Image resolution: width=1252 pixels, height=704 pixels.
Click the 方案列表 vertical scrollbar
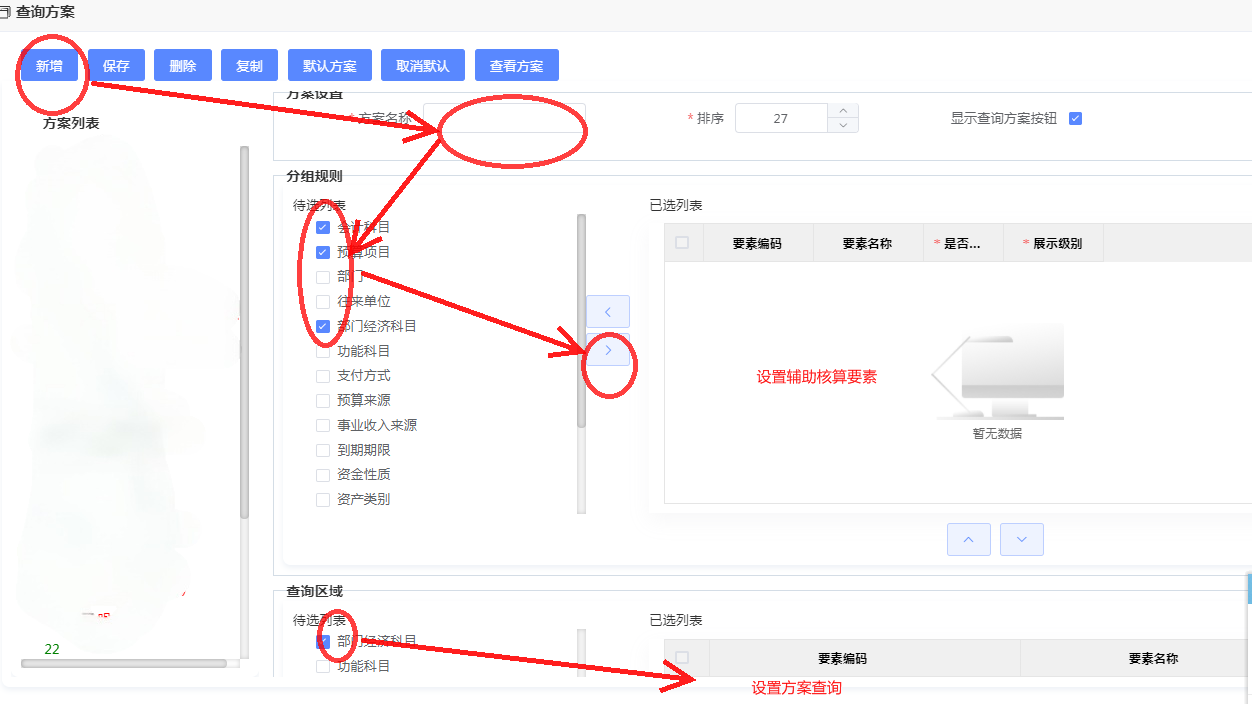pos(244,330)
